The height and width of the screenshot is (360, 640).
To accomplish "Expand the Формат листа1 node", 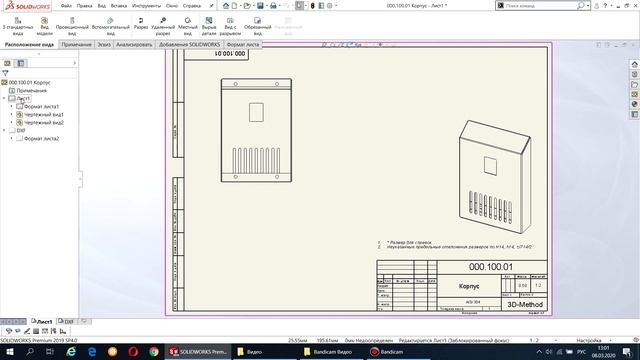I will click(11, 107).
